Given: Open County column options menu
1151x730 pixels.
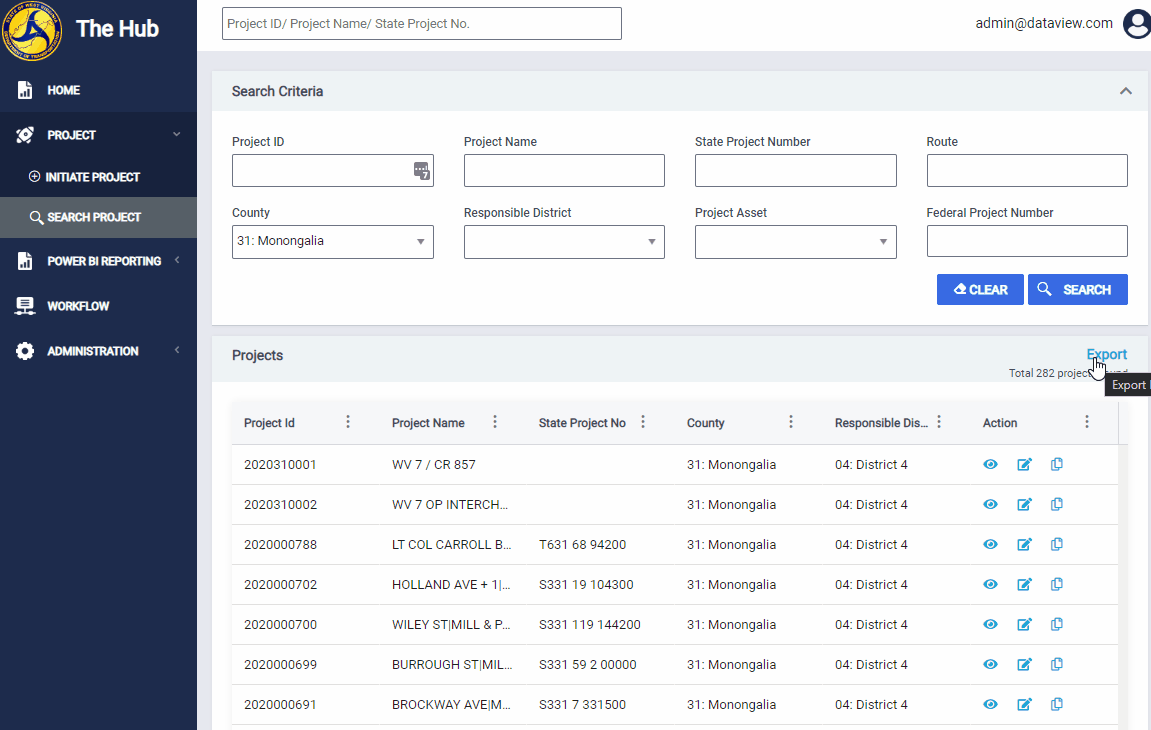Looking at the screenshot, I should (x=791, y=422).
